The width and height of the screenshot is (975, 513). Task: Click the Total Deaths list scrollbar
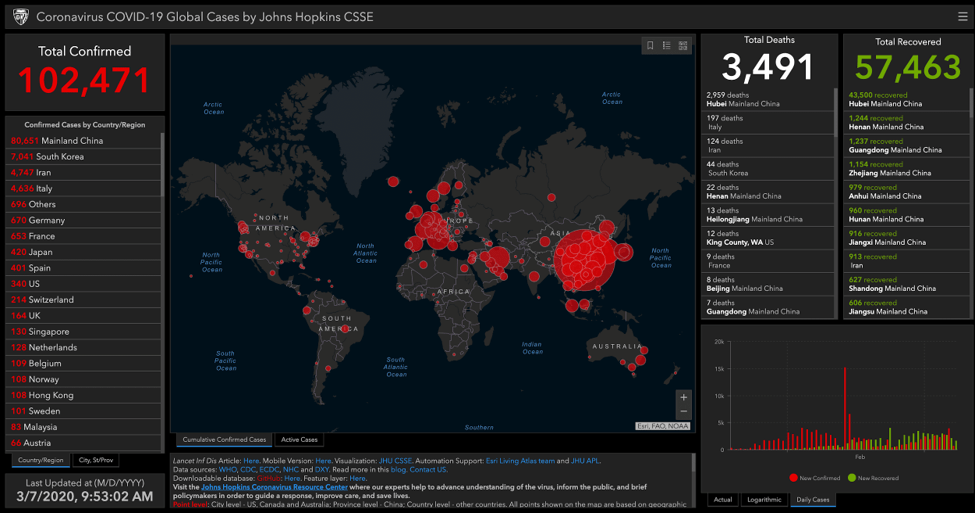click(836, 112)
